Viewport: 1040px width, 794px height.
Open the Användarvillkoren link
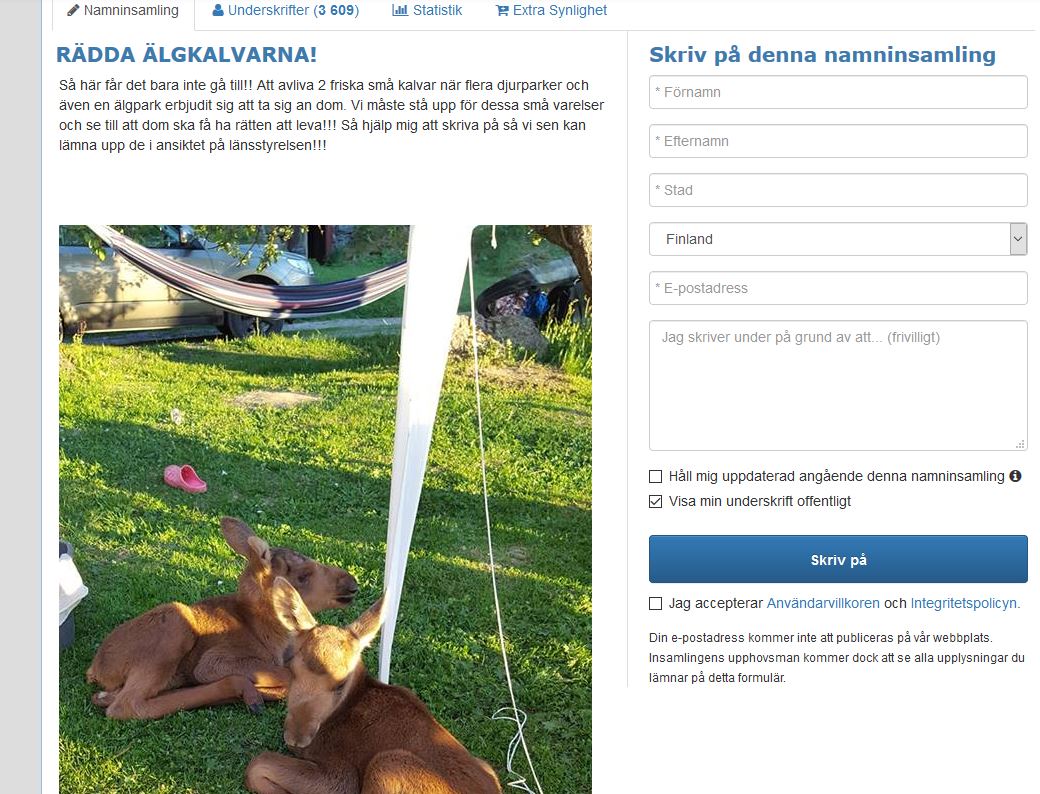823,604
